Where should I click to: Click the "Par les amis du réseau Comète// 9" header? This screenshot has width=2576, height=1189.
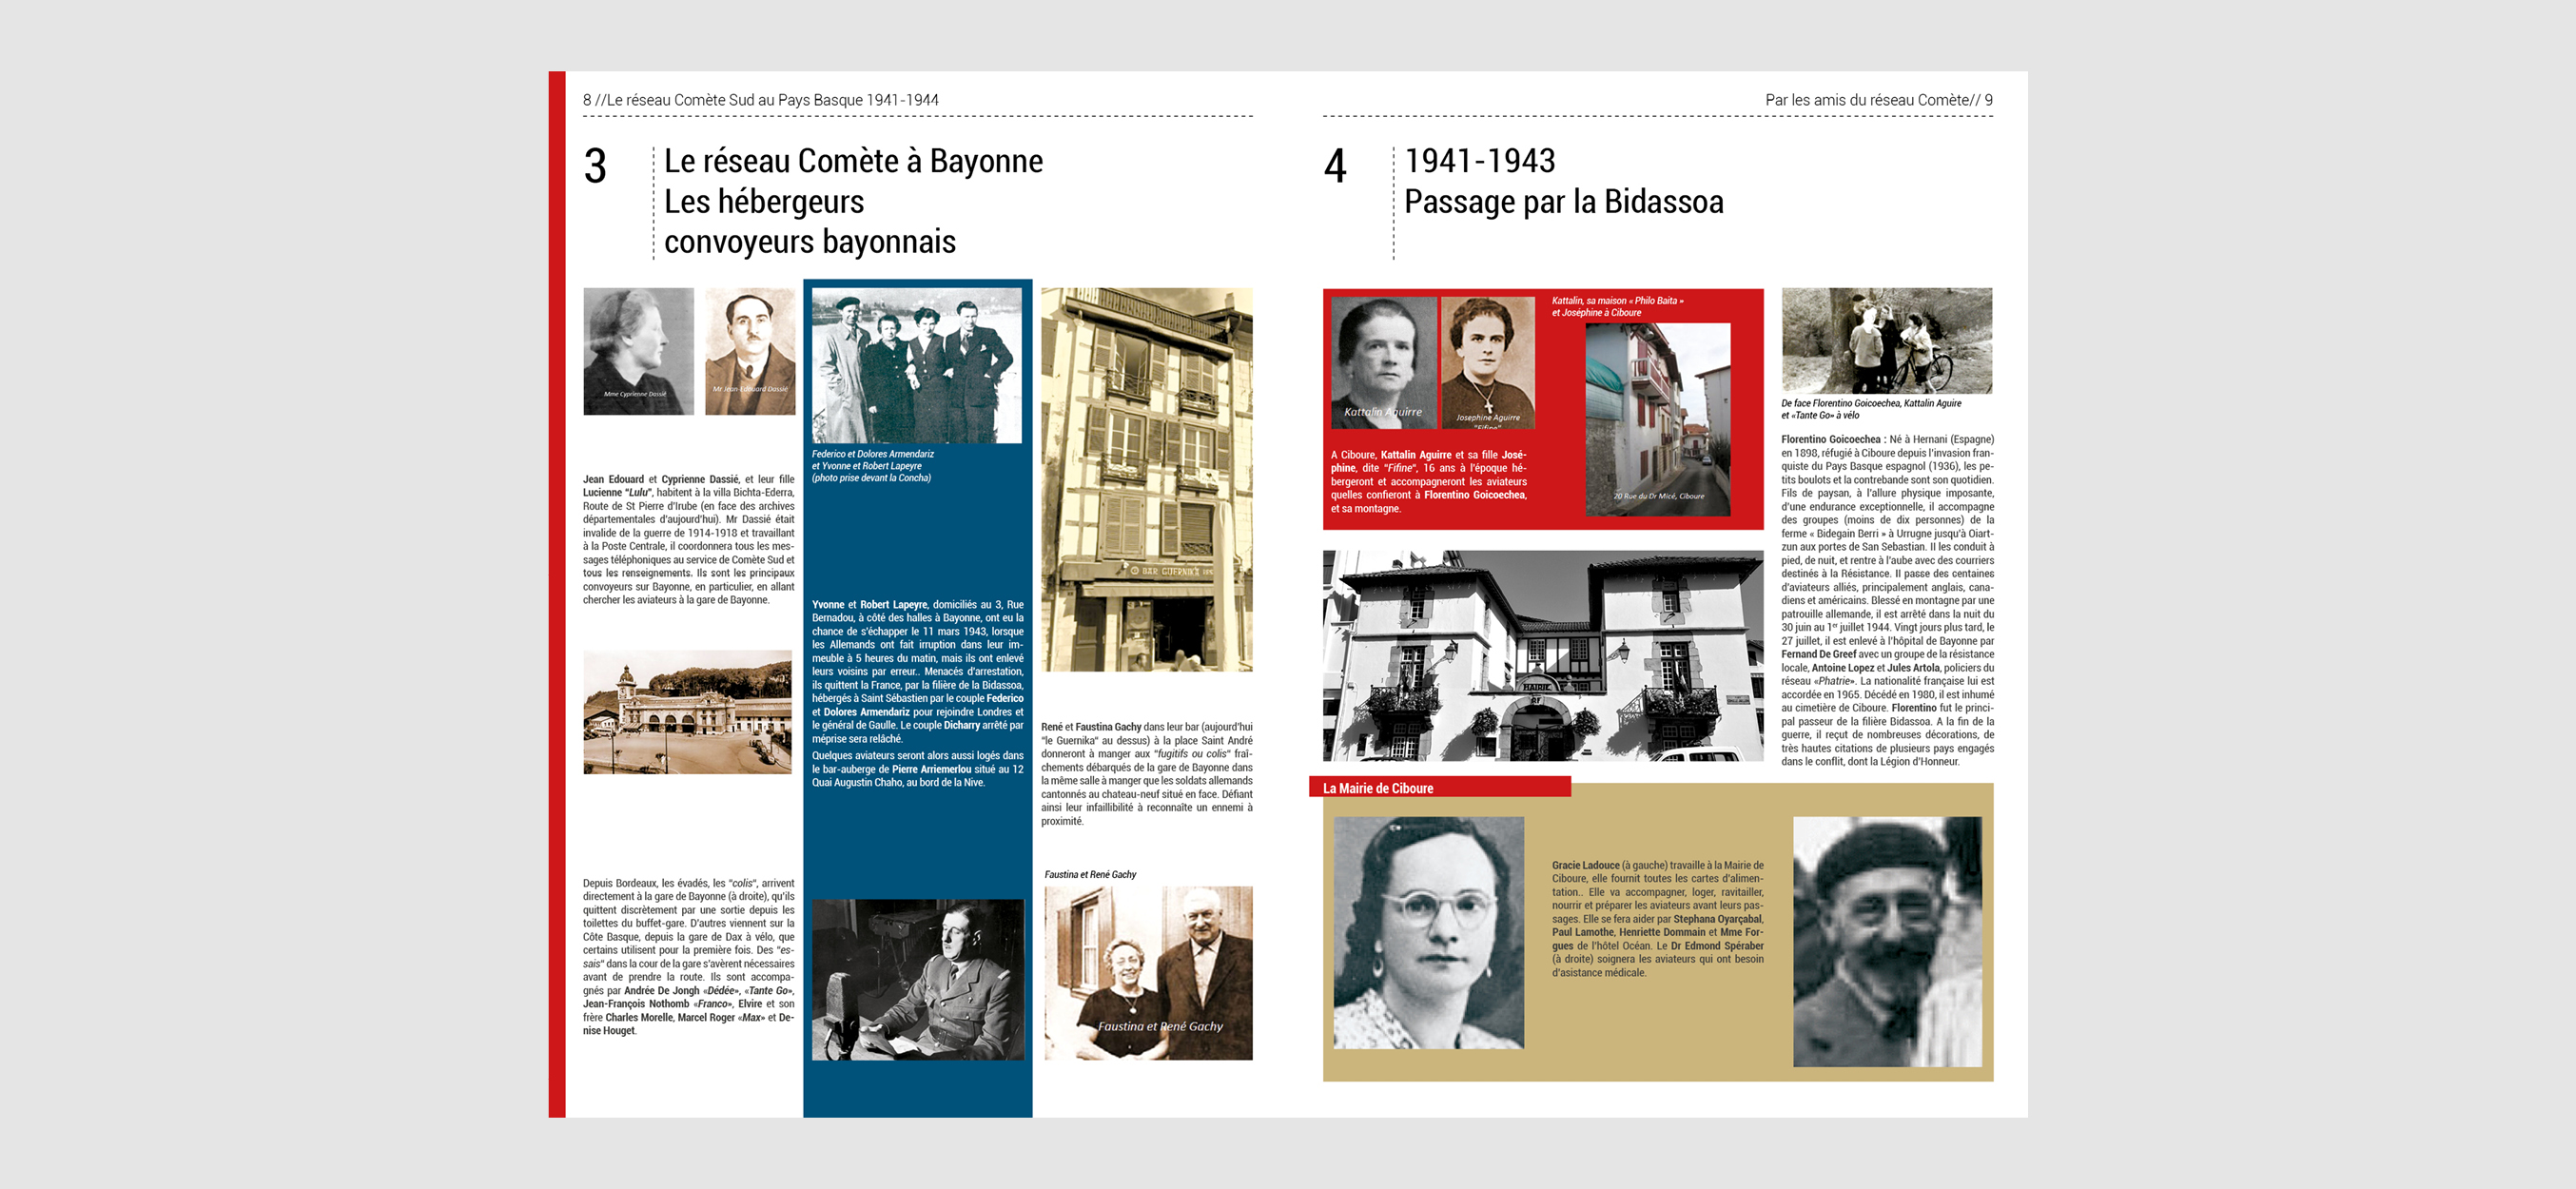(x=1879, y=100)
